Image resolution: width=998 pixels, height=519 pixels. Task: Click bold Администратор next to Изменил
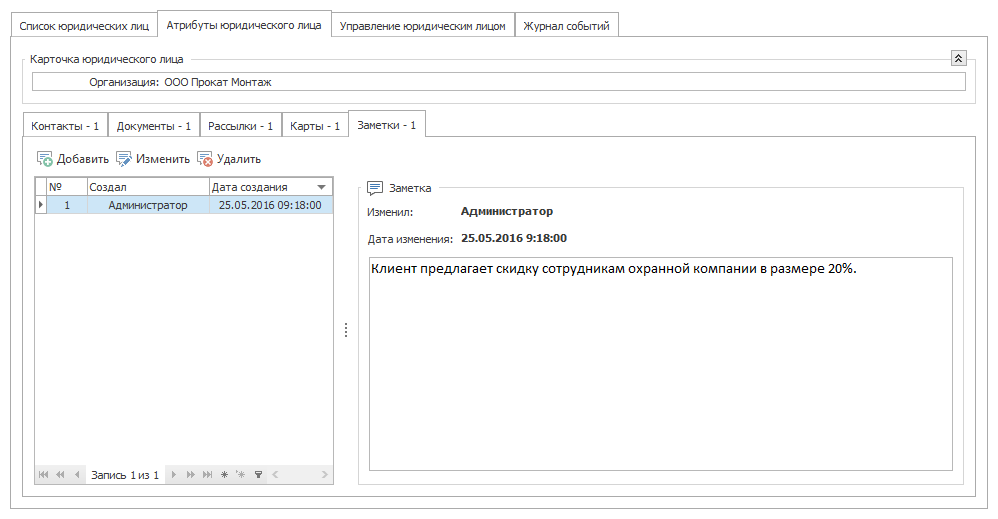click(x=507, y=211)
